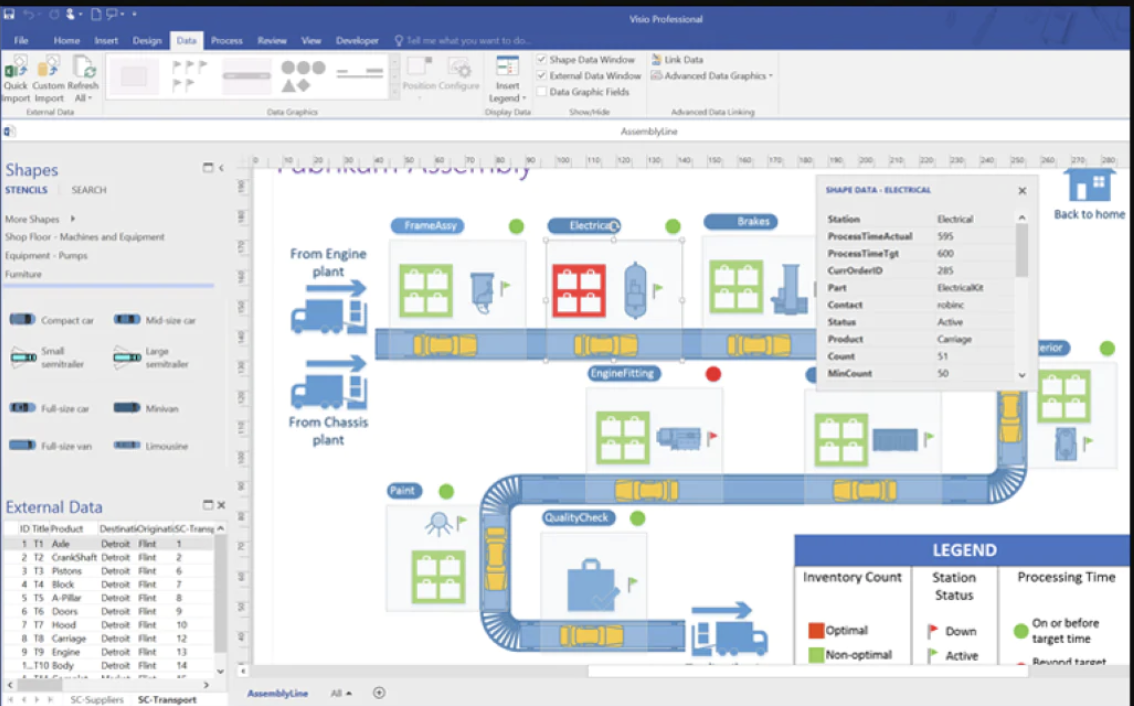Click the new document icon in title bar
This screenshot has height=706, width=1134.
(96, 14)
